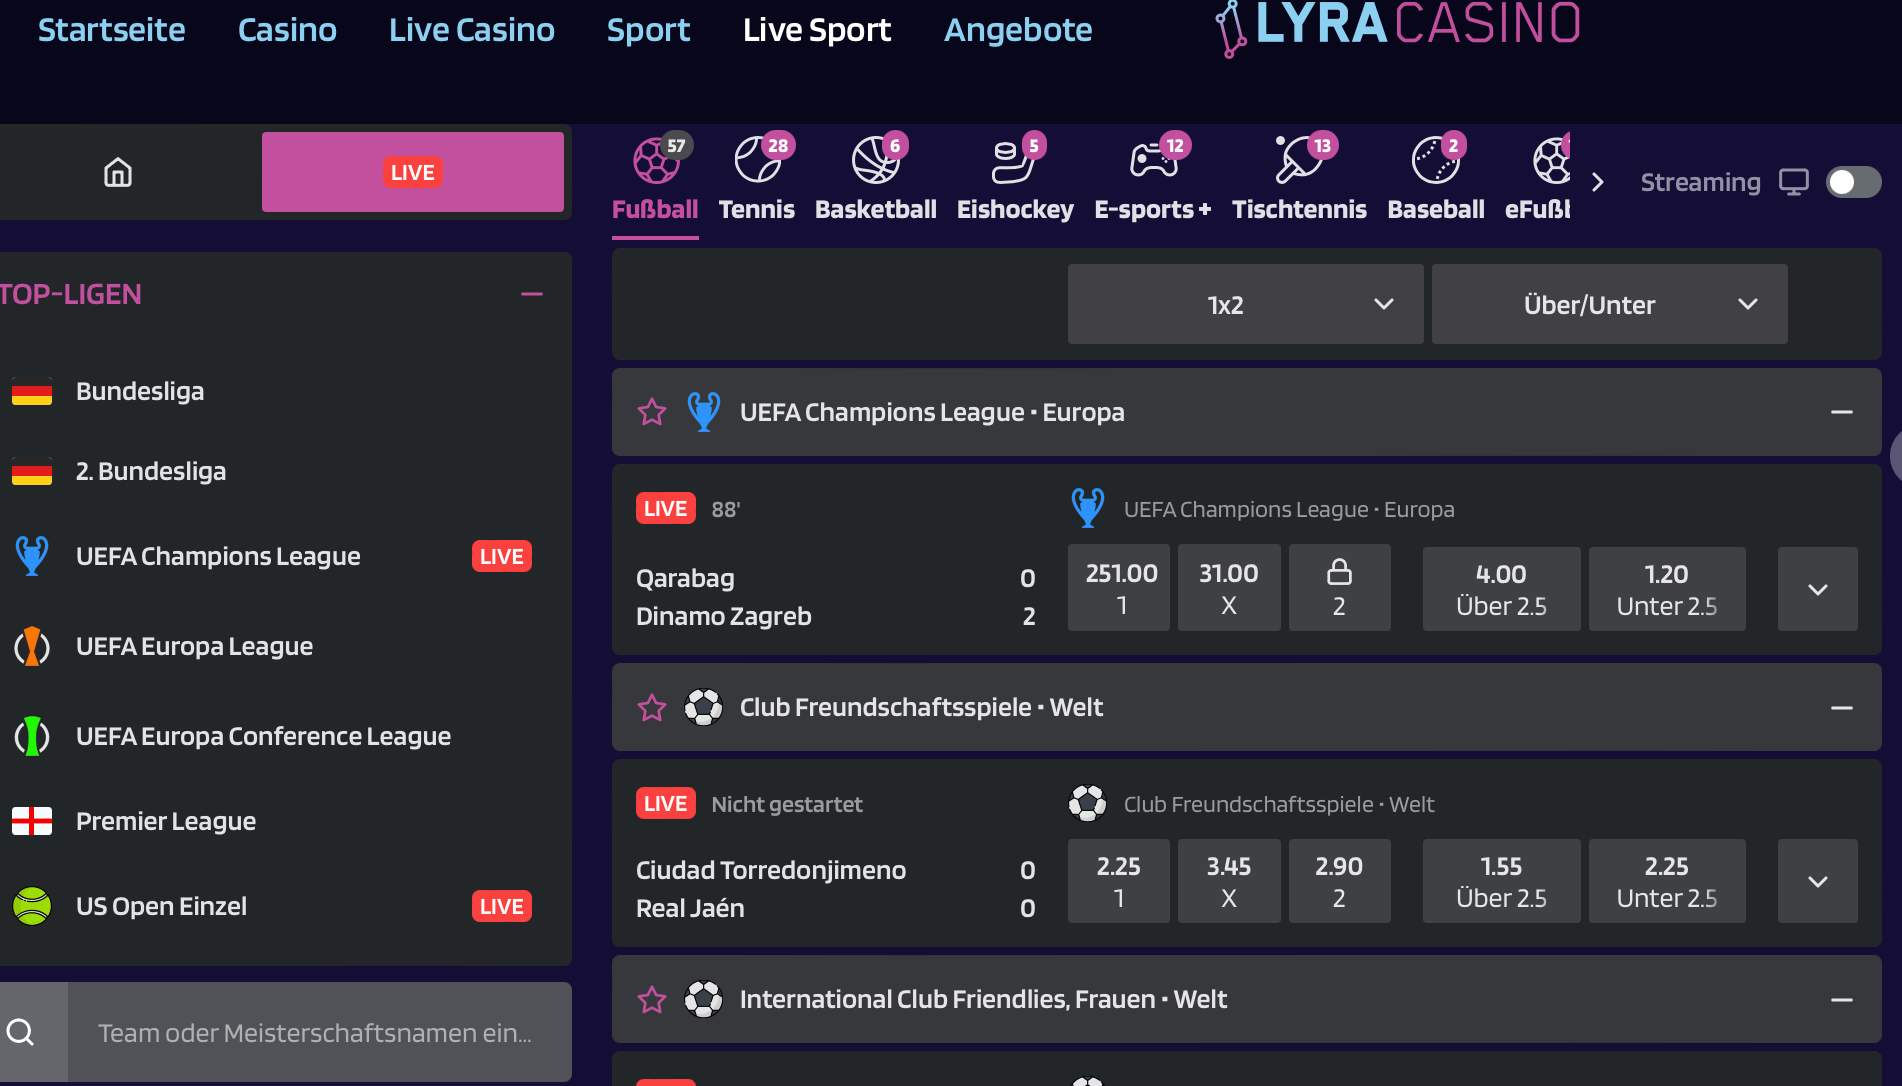Favorite Club Freundschaftsspiele with star icon
Viewport: 1902px width, 1086px height.
pyautogui.click(x=652, y=708)
